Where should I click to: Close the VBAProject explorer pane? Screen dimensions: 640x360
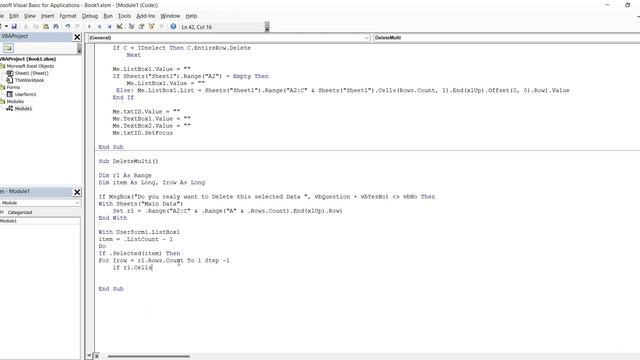pos(77,37)
